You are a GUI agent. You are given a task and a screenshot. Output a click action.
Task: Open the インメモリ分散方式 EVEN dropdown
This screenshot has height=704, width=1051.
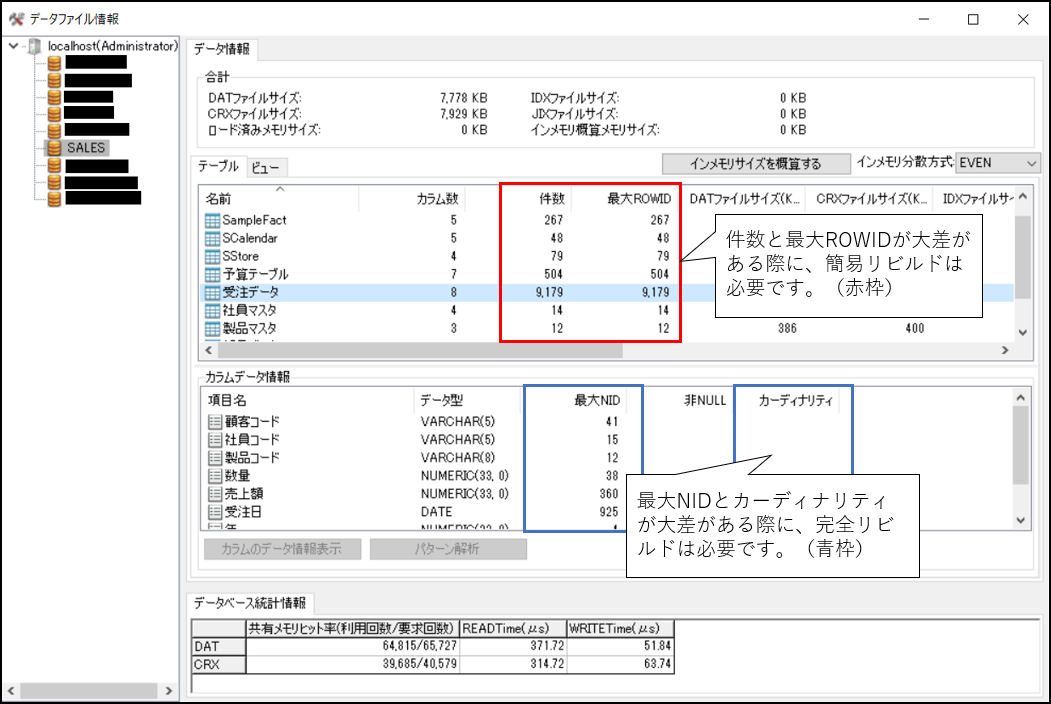1031,163
